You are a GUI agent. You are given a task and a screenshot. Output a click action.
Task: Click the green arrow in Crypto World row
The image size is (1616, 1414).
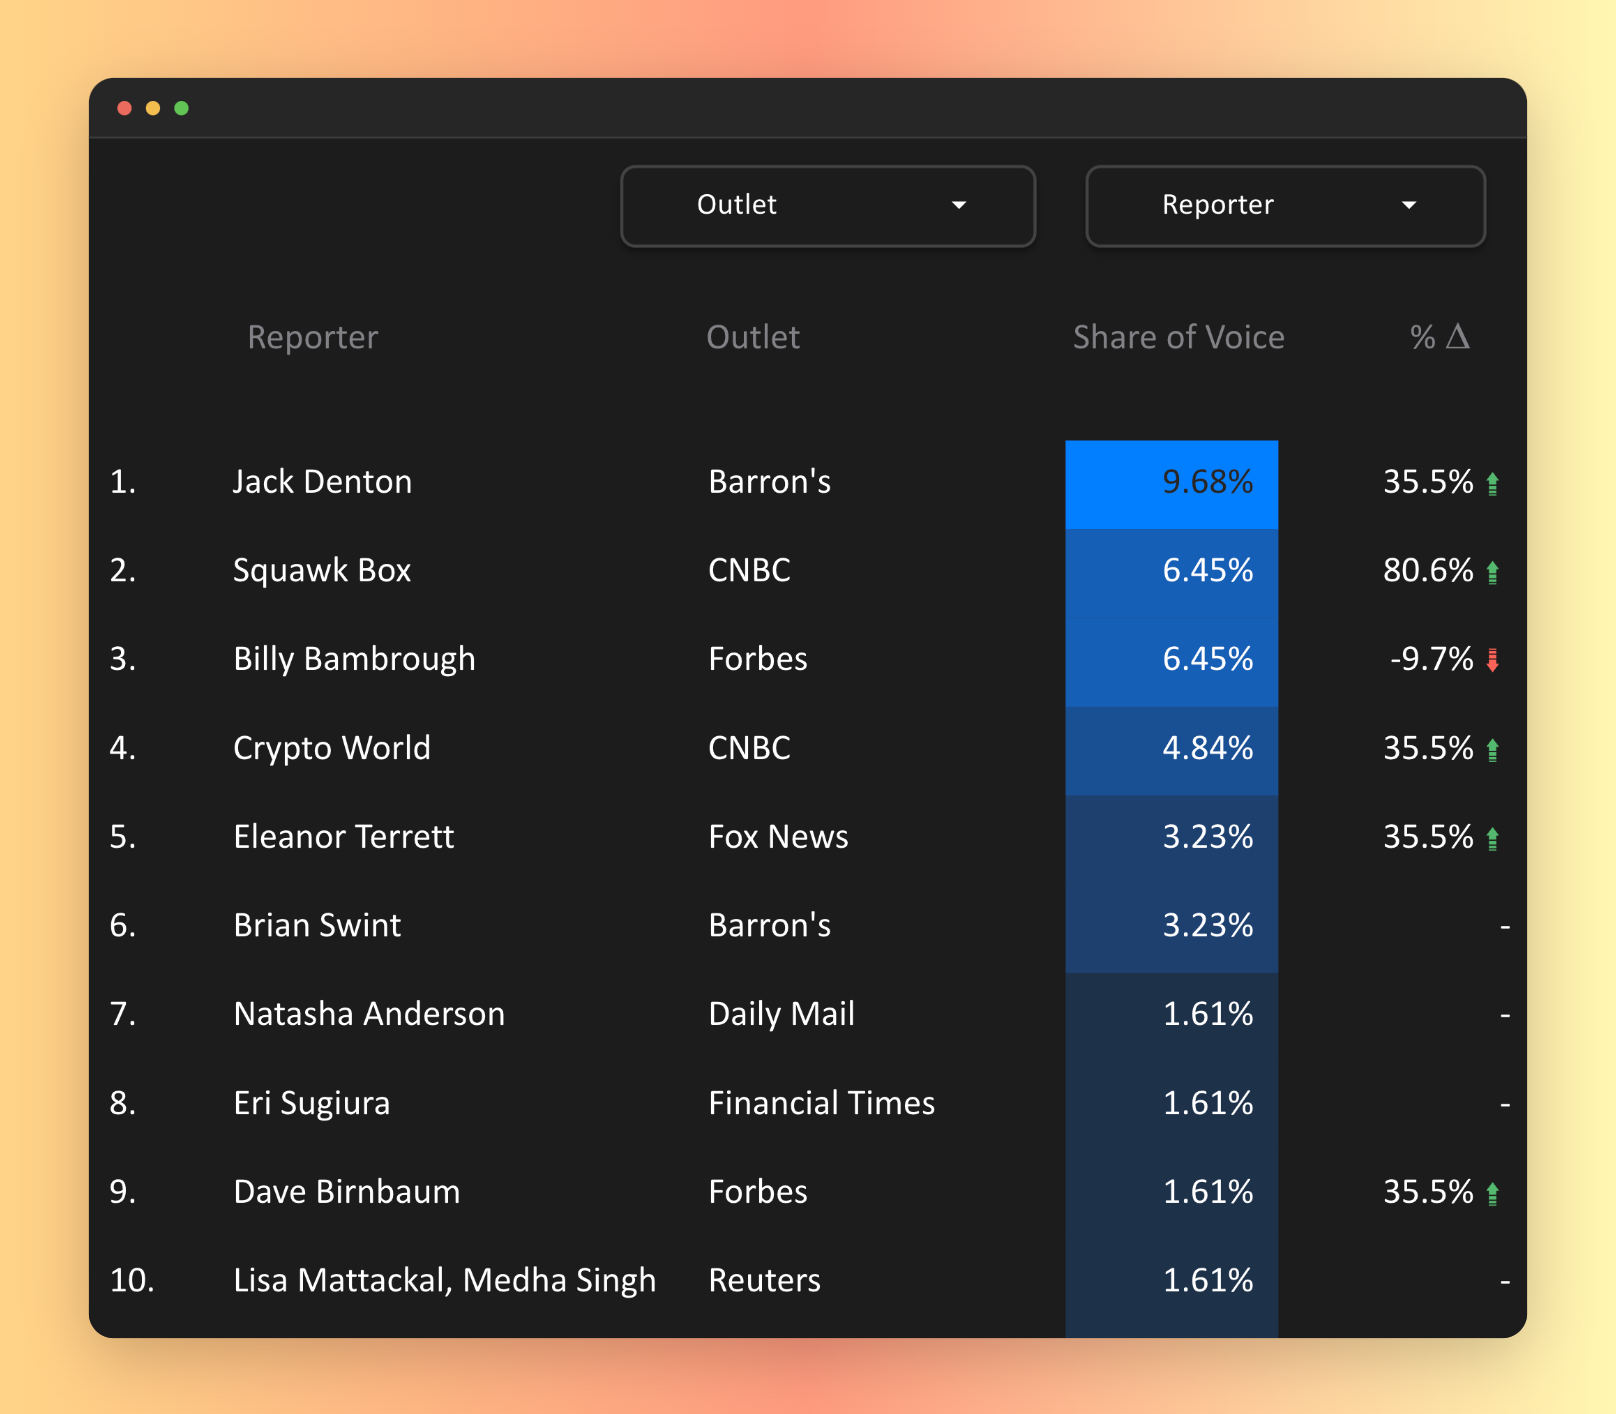pyautogui.click(x=1492, y=749)
